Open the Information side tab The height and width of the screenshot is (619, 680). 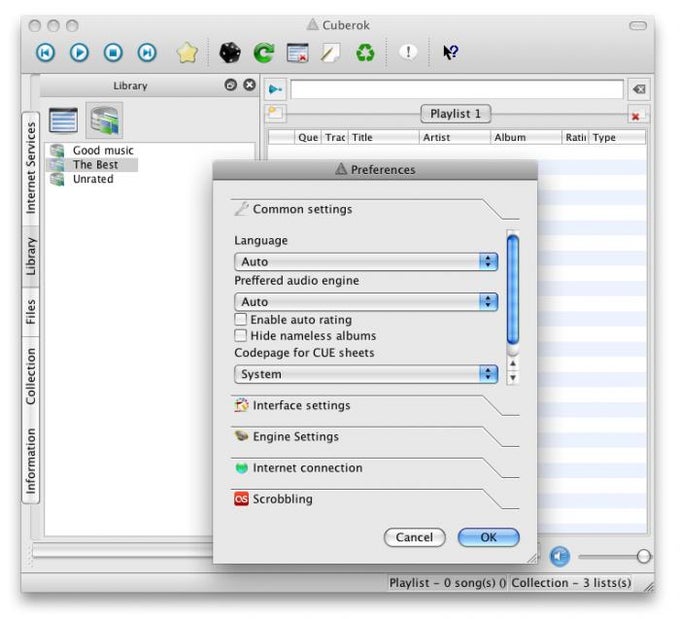(x=30, y=461)
